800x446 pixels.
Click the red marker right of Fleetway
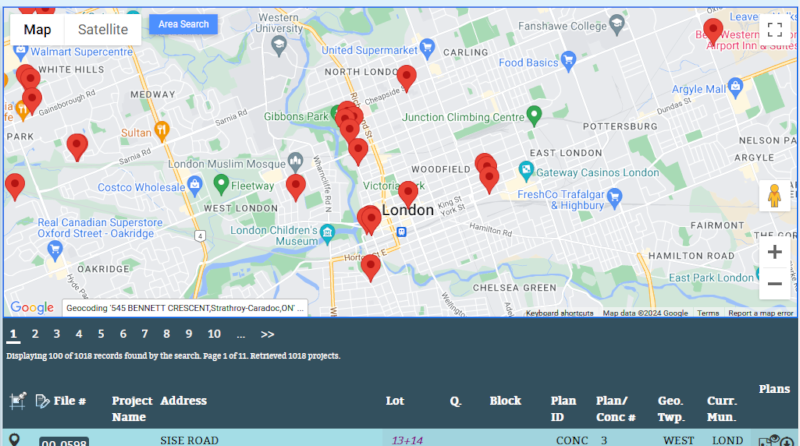click(295, 187)
